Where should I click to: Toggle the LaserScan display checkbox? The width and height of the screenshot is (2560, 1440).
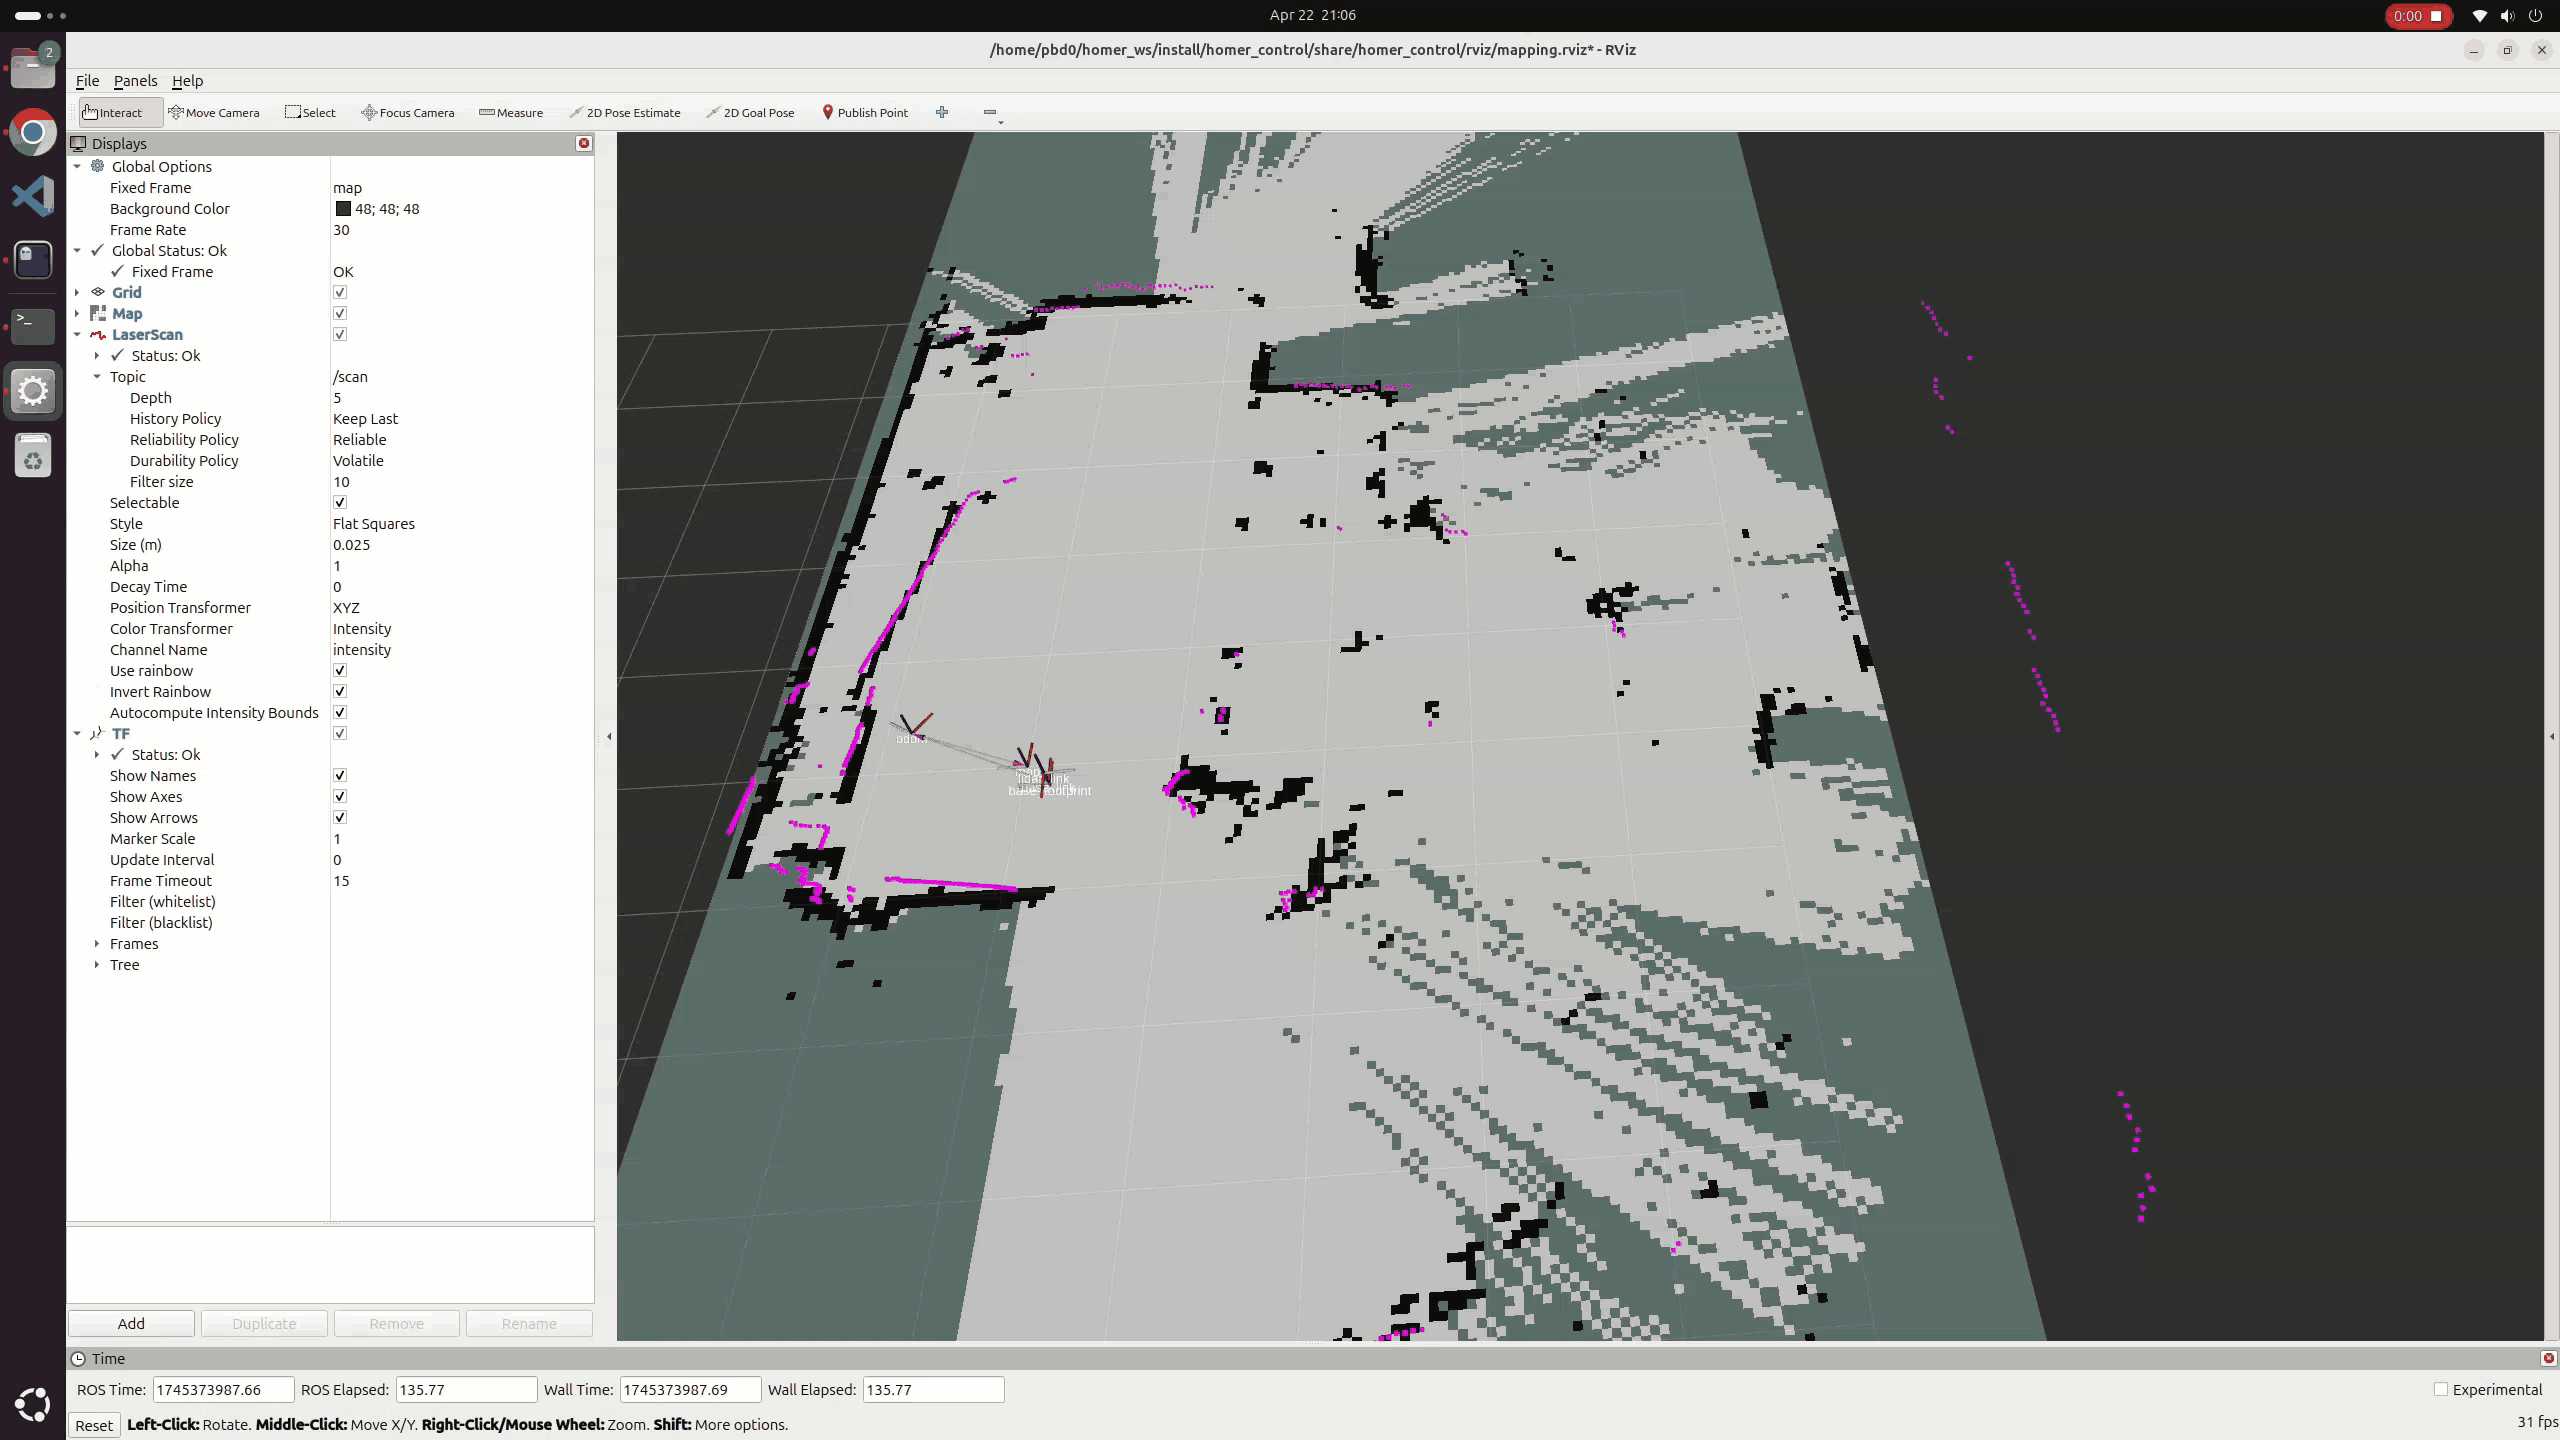[x=340, y=334]
